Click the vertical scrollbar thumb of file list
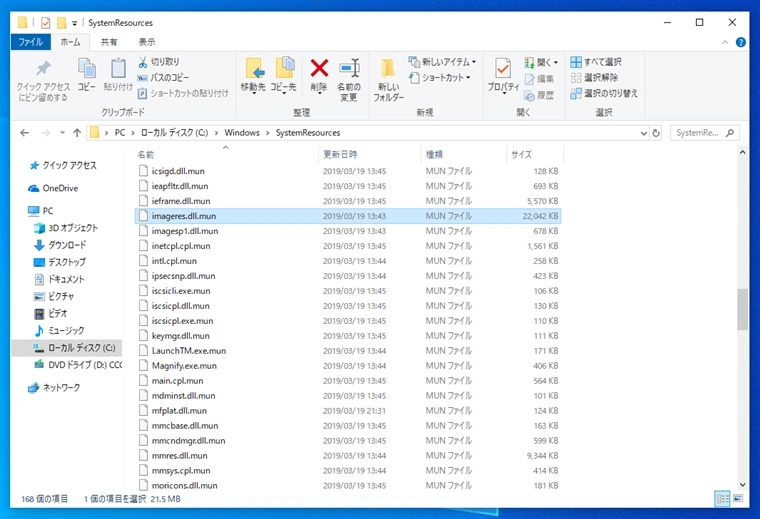The height and width of the screenshot is (519, 760). coord(742,309)
